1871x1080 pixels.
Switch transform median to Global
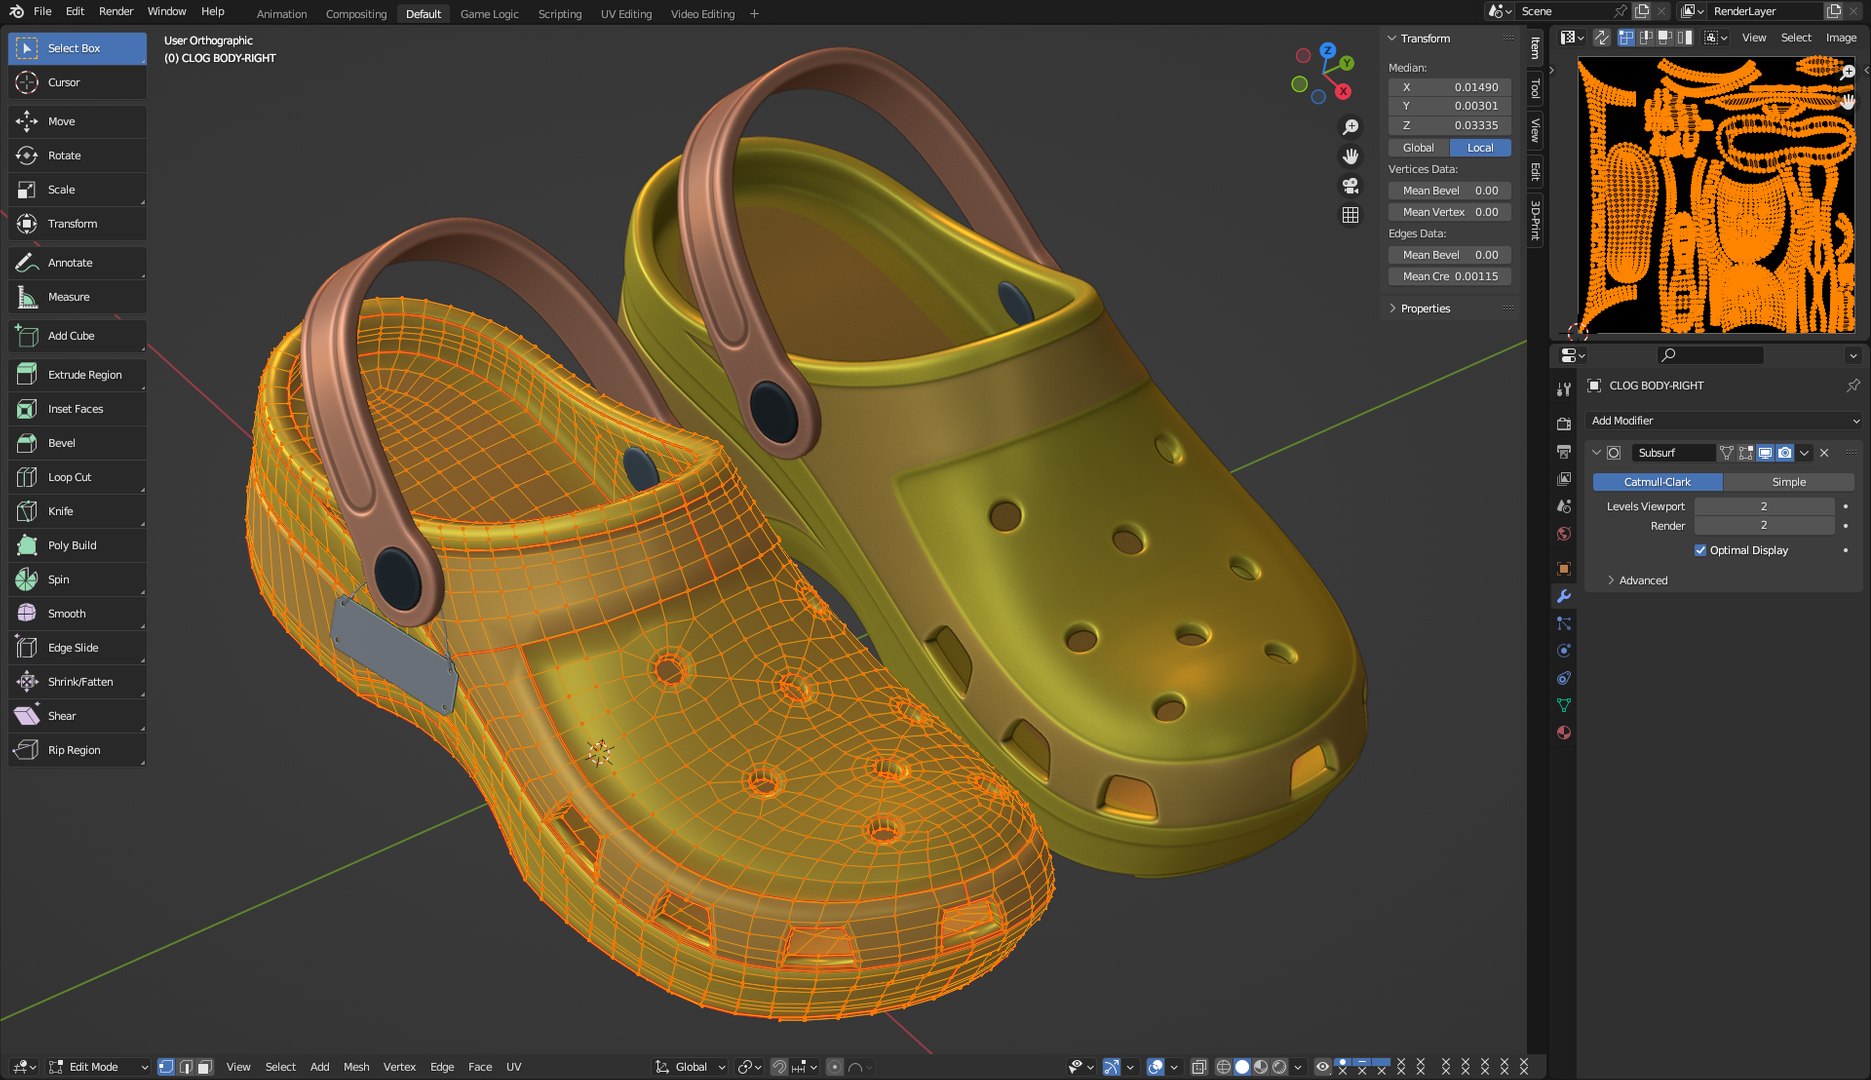click(x=1418, y=147)
